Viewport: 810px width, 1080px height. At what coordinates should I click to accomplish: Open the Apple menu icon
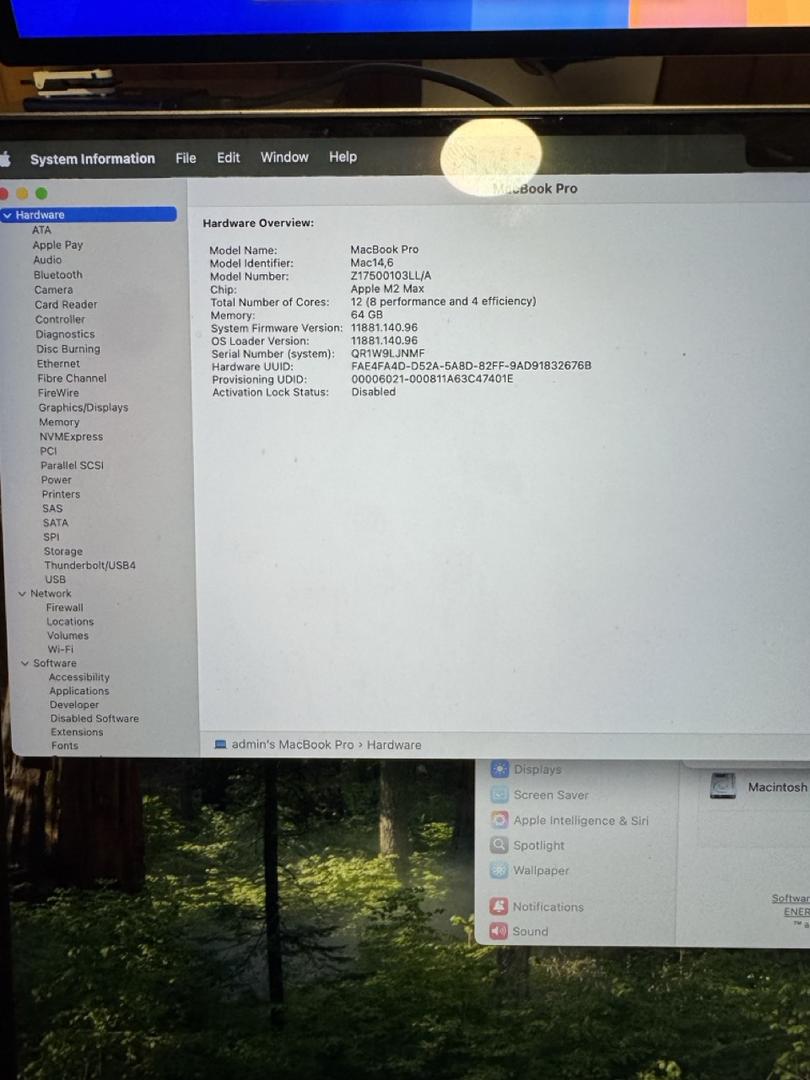(5, 159)
